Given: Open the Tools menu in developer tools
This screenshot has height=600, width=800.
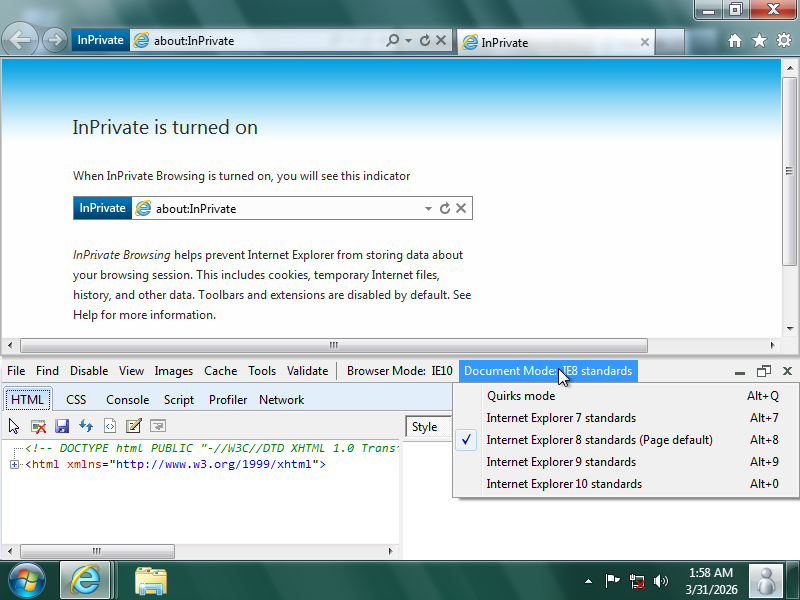Looking at the screenshot, I should [x=262, y=371].
